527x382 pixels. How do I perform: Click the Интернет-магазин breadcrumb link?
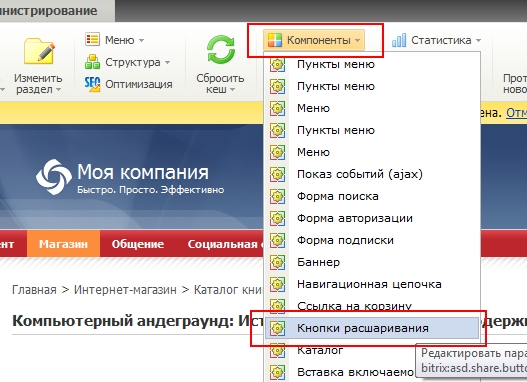125,290
